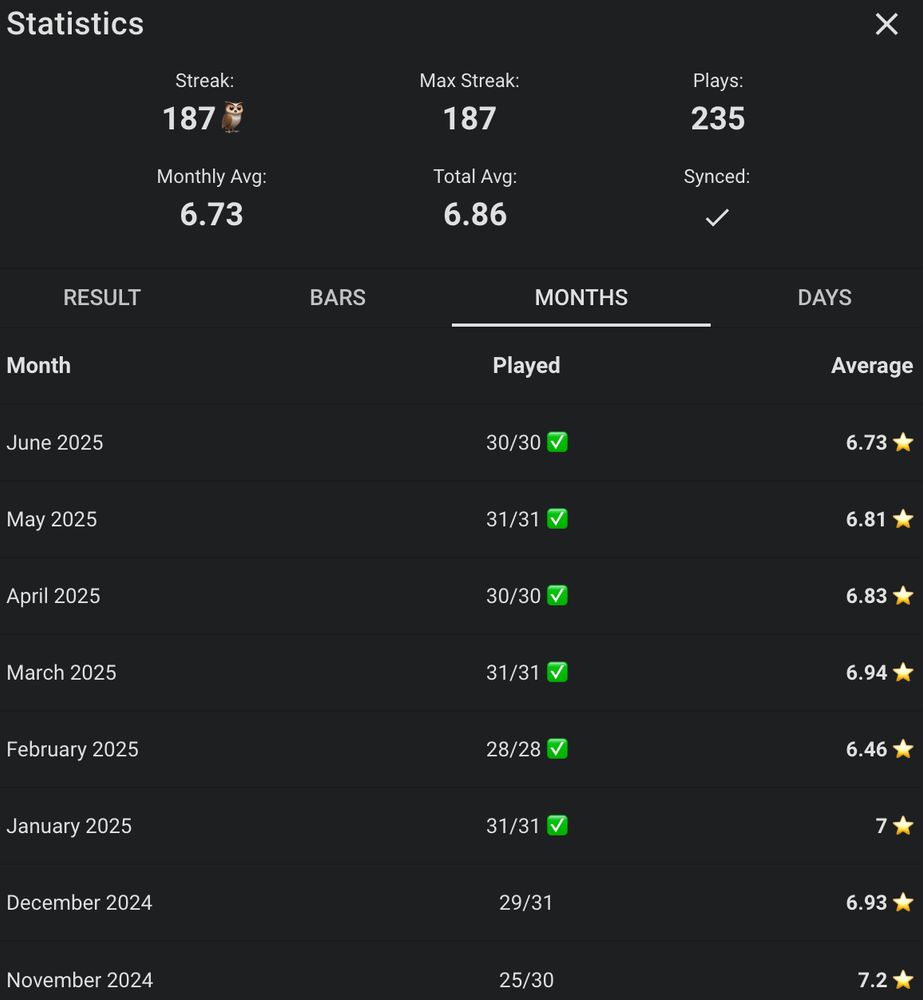Click the Played column header
923x1000 pixels.
[x=526, y=365]
